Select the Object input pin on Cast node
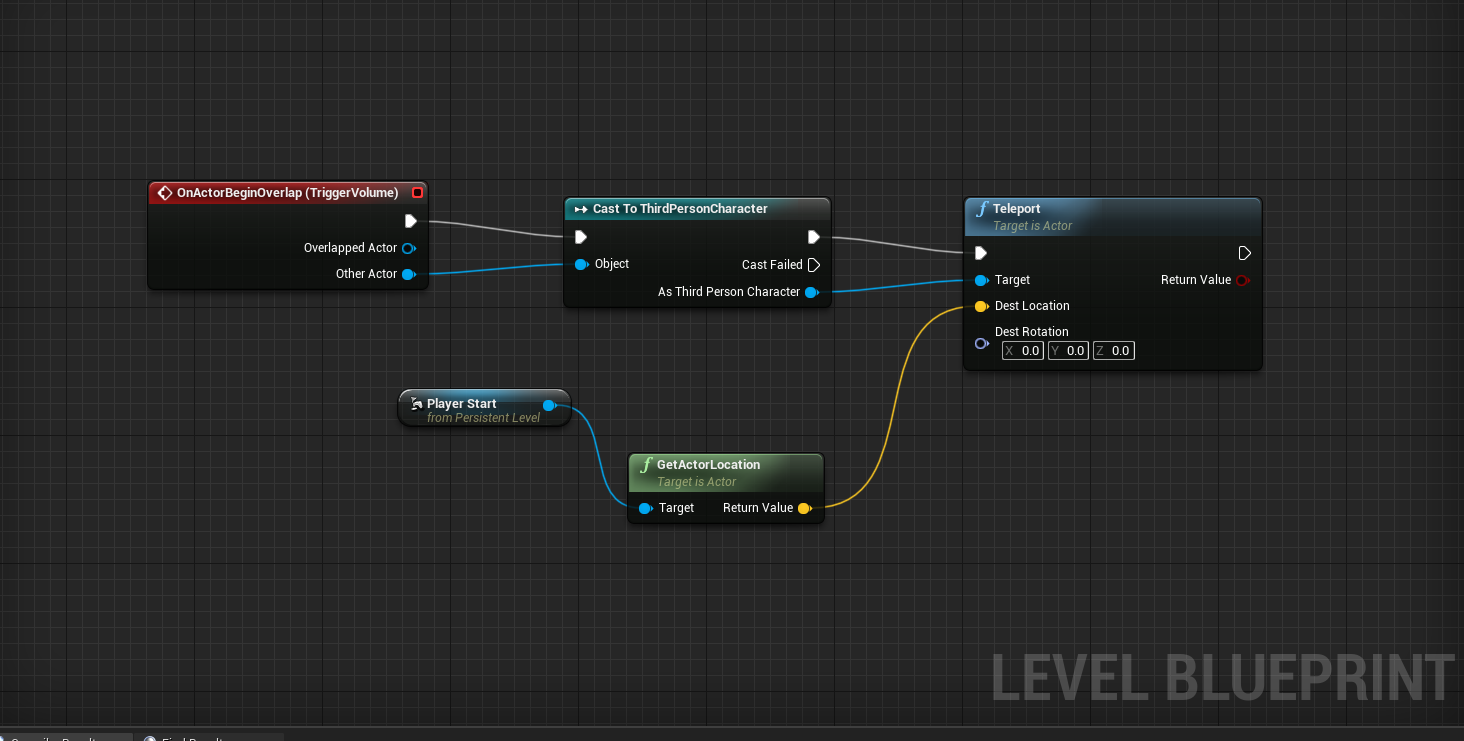This screenshot has width=1464, height=741. (x=581, y=264)
